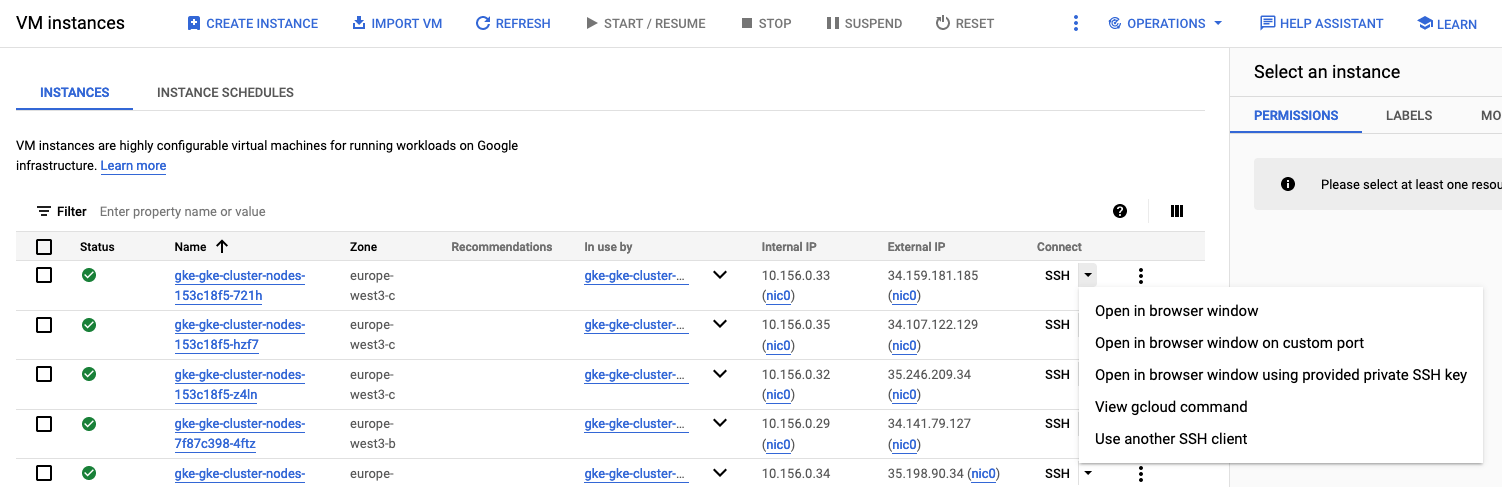
Task: Click SSH for instance 153c18f5-hzf7
Action: [x=1057, y=325]
